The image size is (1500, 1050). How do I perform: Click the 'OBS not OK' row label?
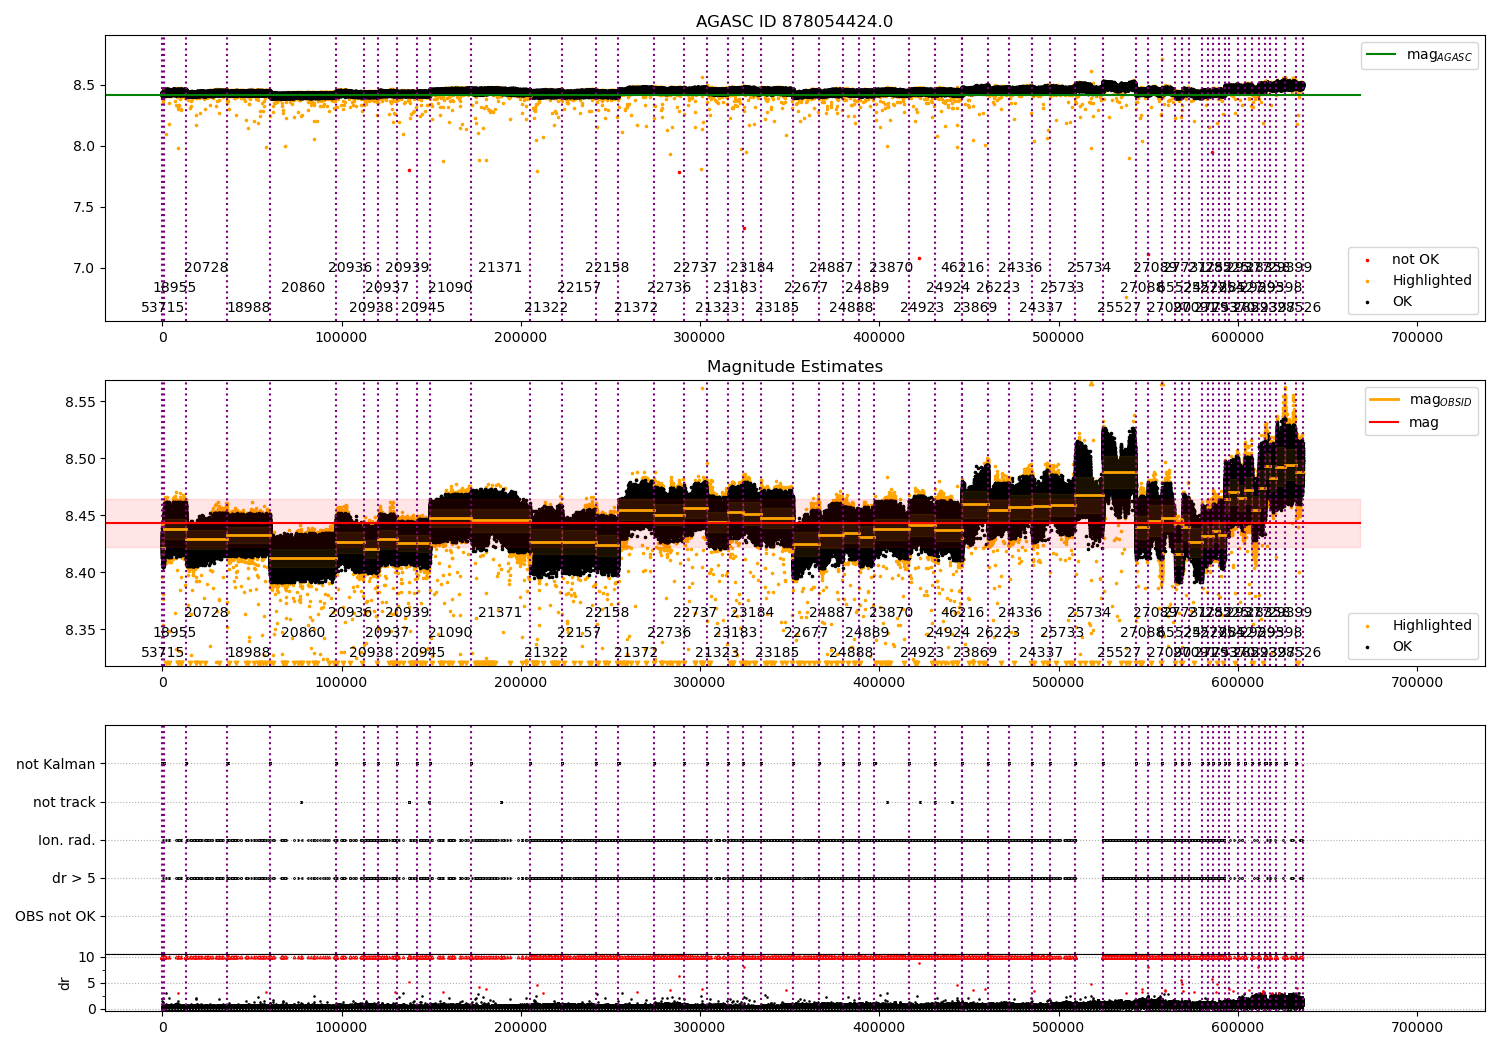55,917
